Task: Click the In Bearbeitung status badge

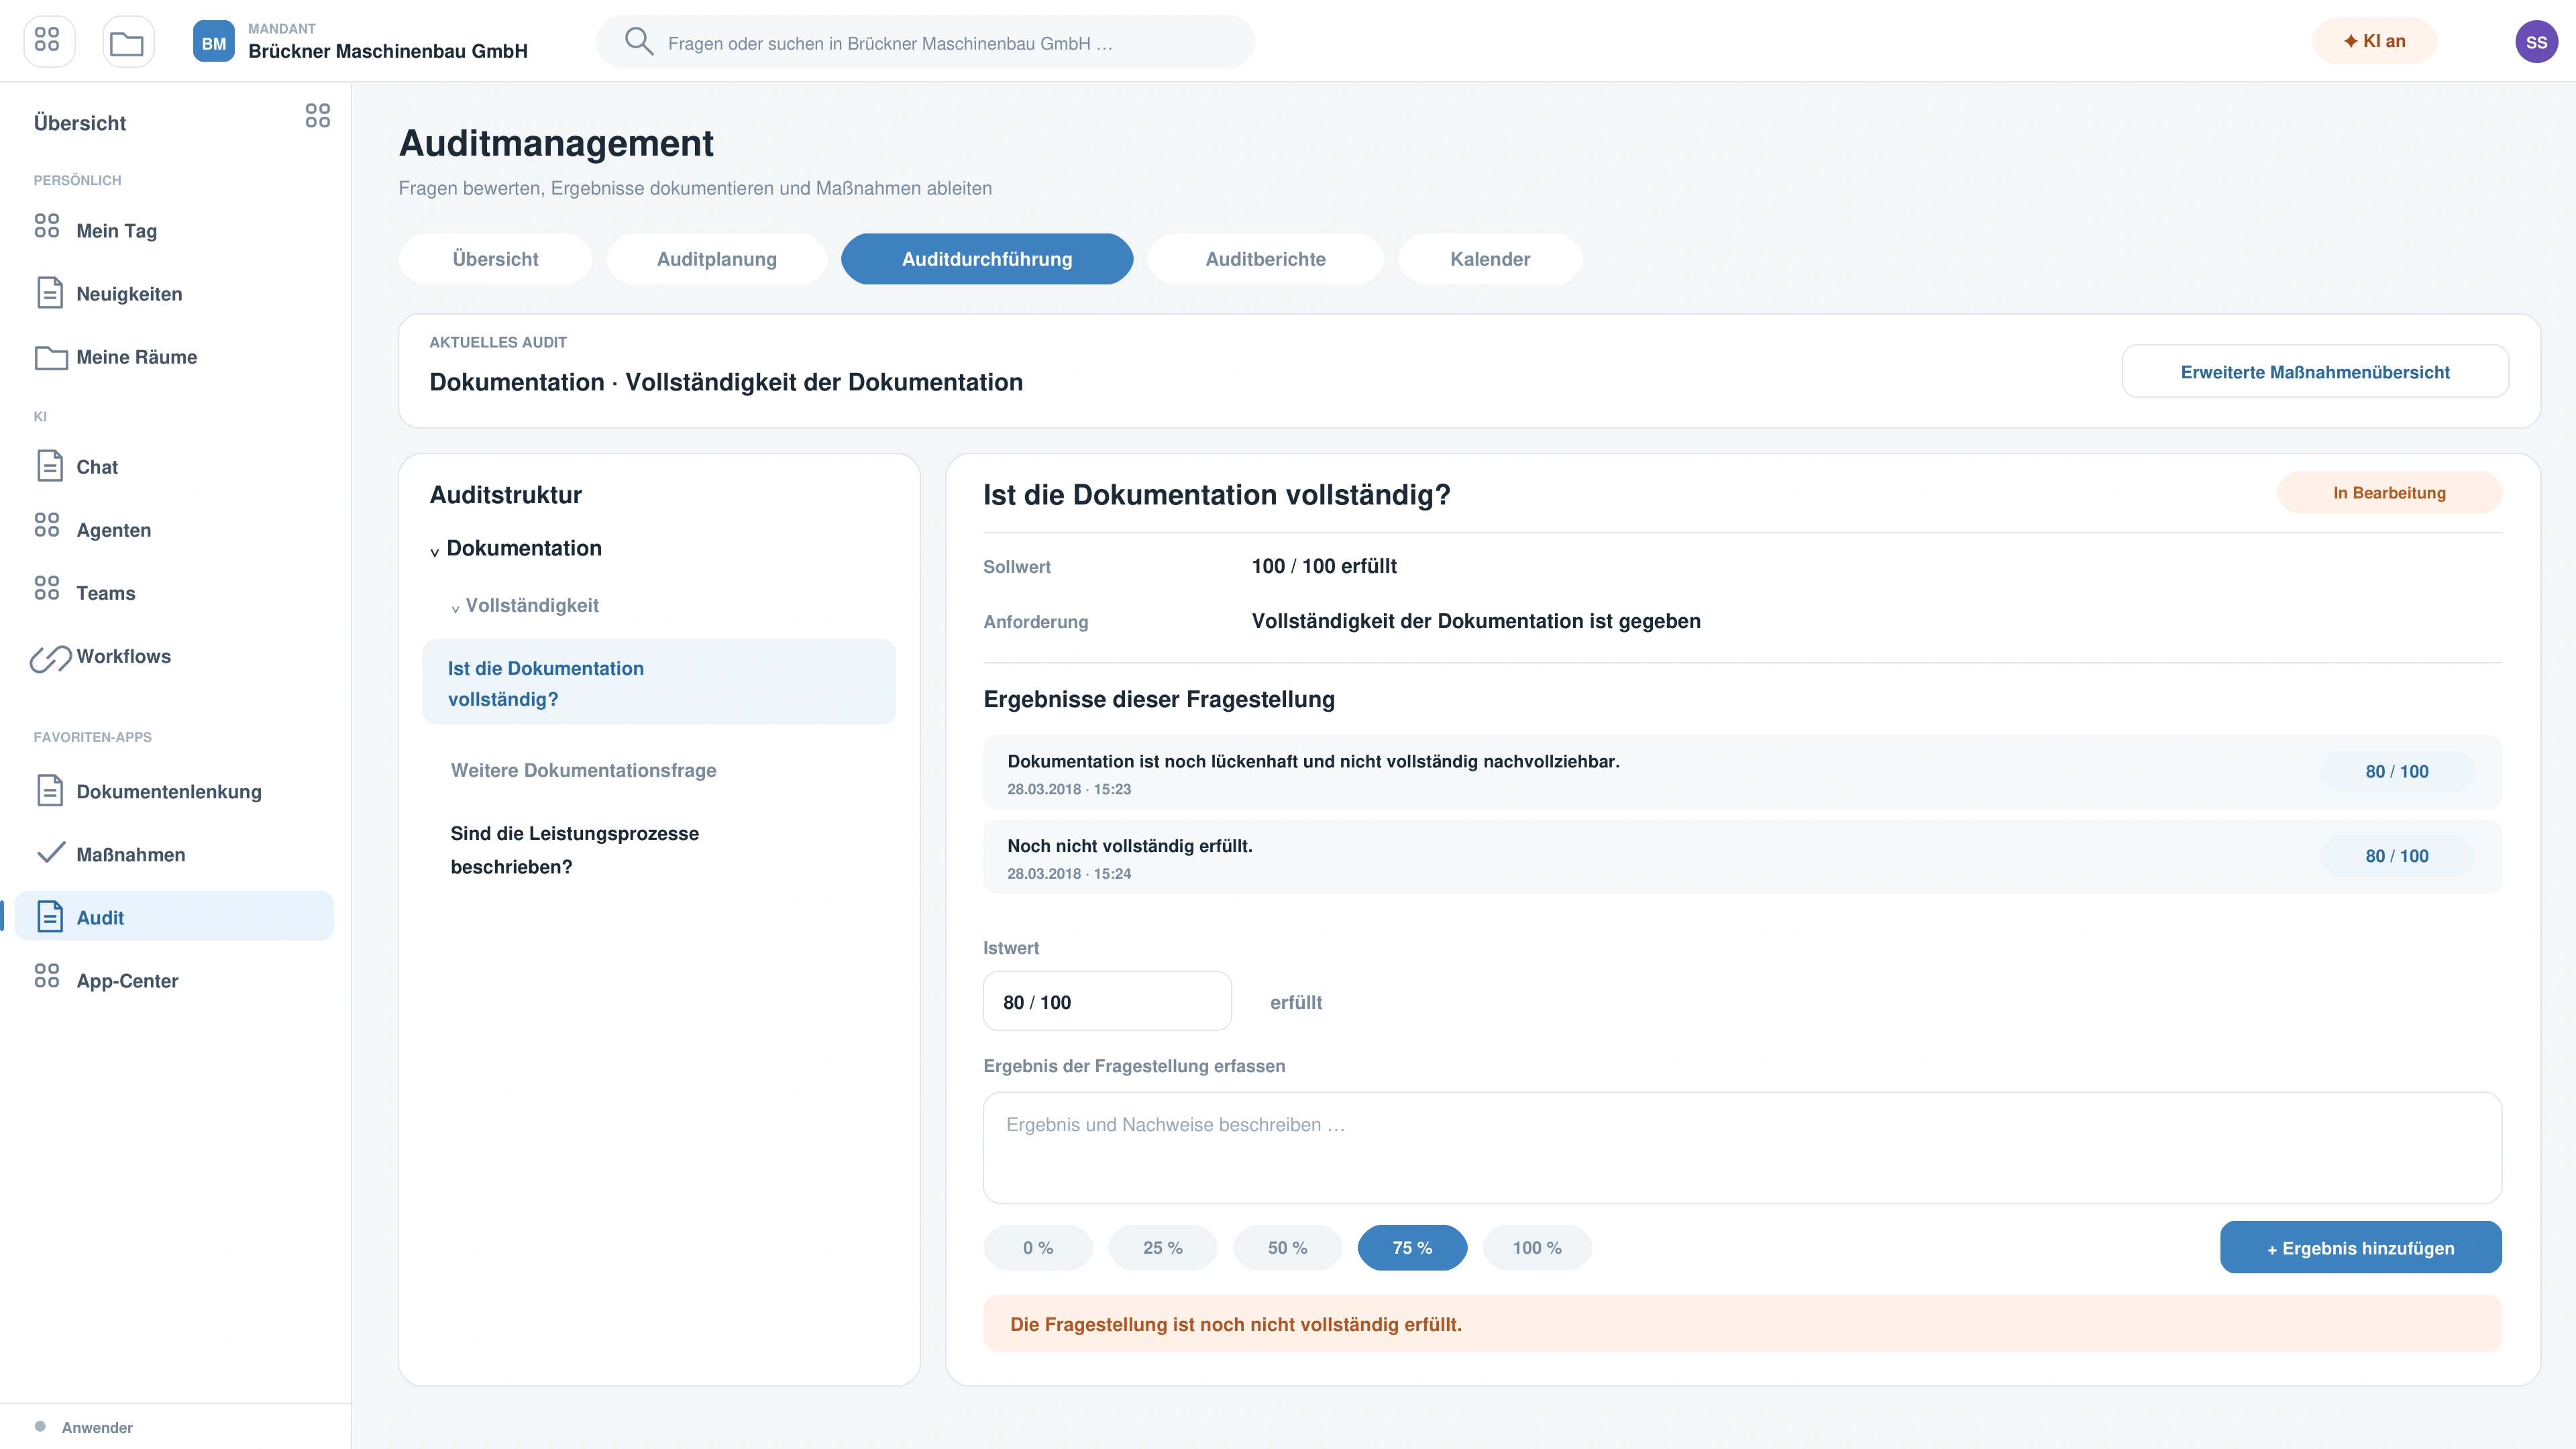Action: (x=2390, y=493)
